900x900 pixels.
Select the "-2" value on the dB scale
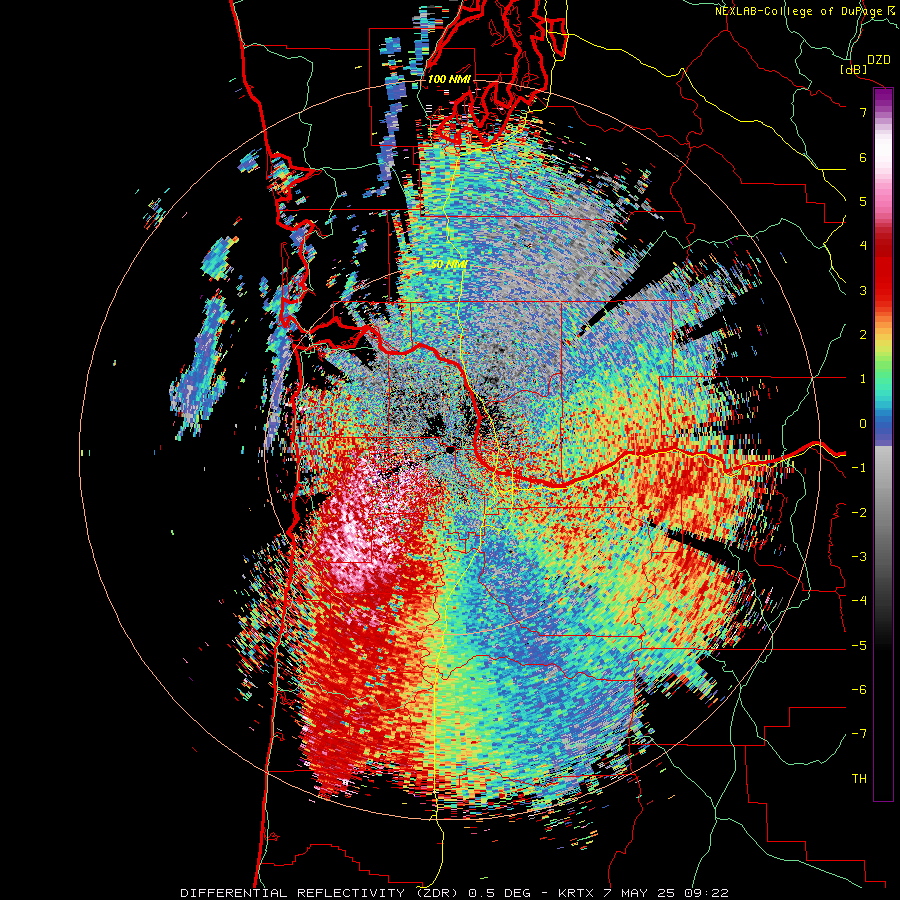pyautogui.click(x=859, y=513)
